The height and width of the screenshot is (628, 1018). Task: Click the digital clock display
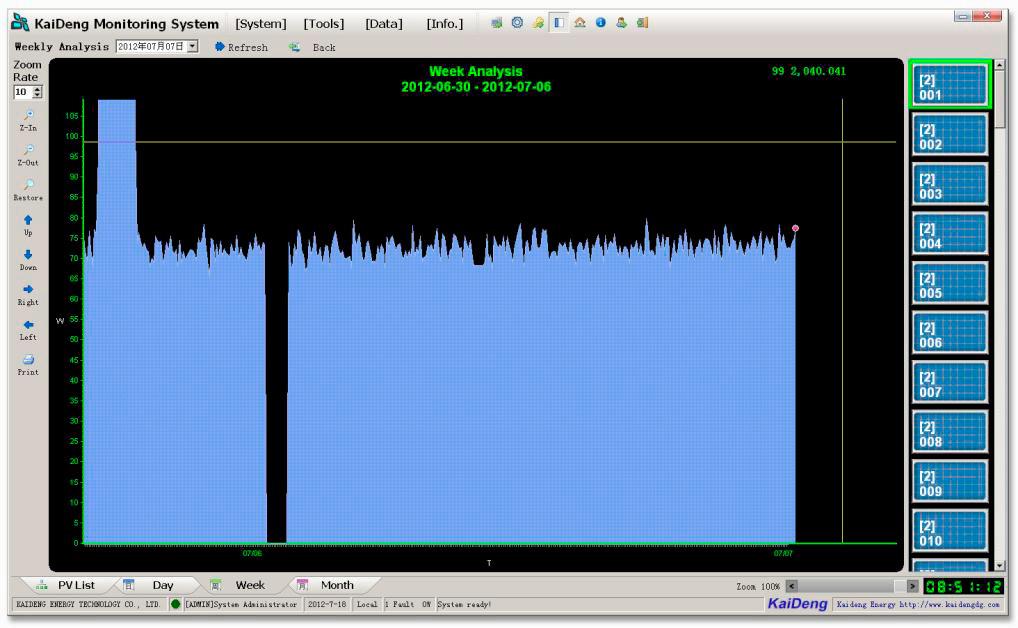(x=963, y=586)
